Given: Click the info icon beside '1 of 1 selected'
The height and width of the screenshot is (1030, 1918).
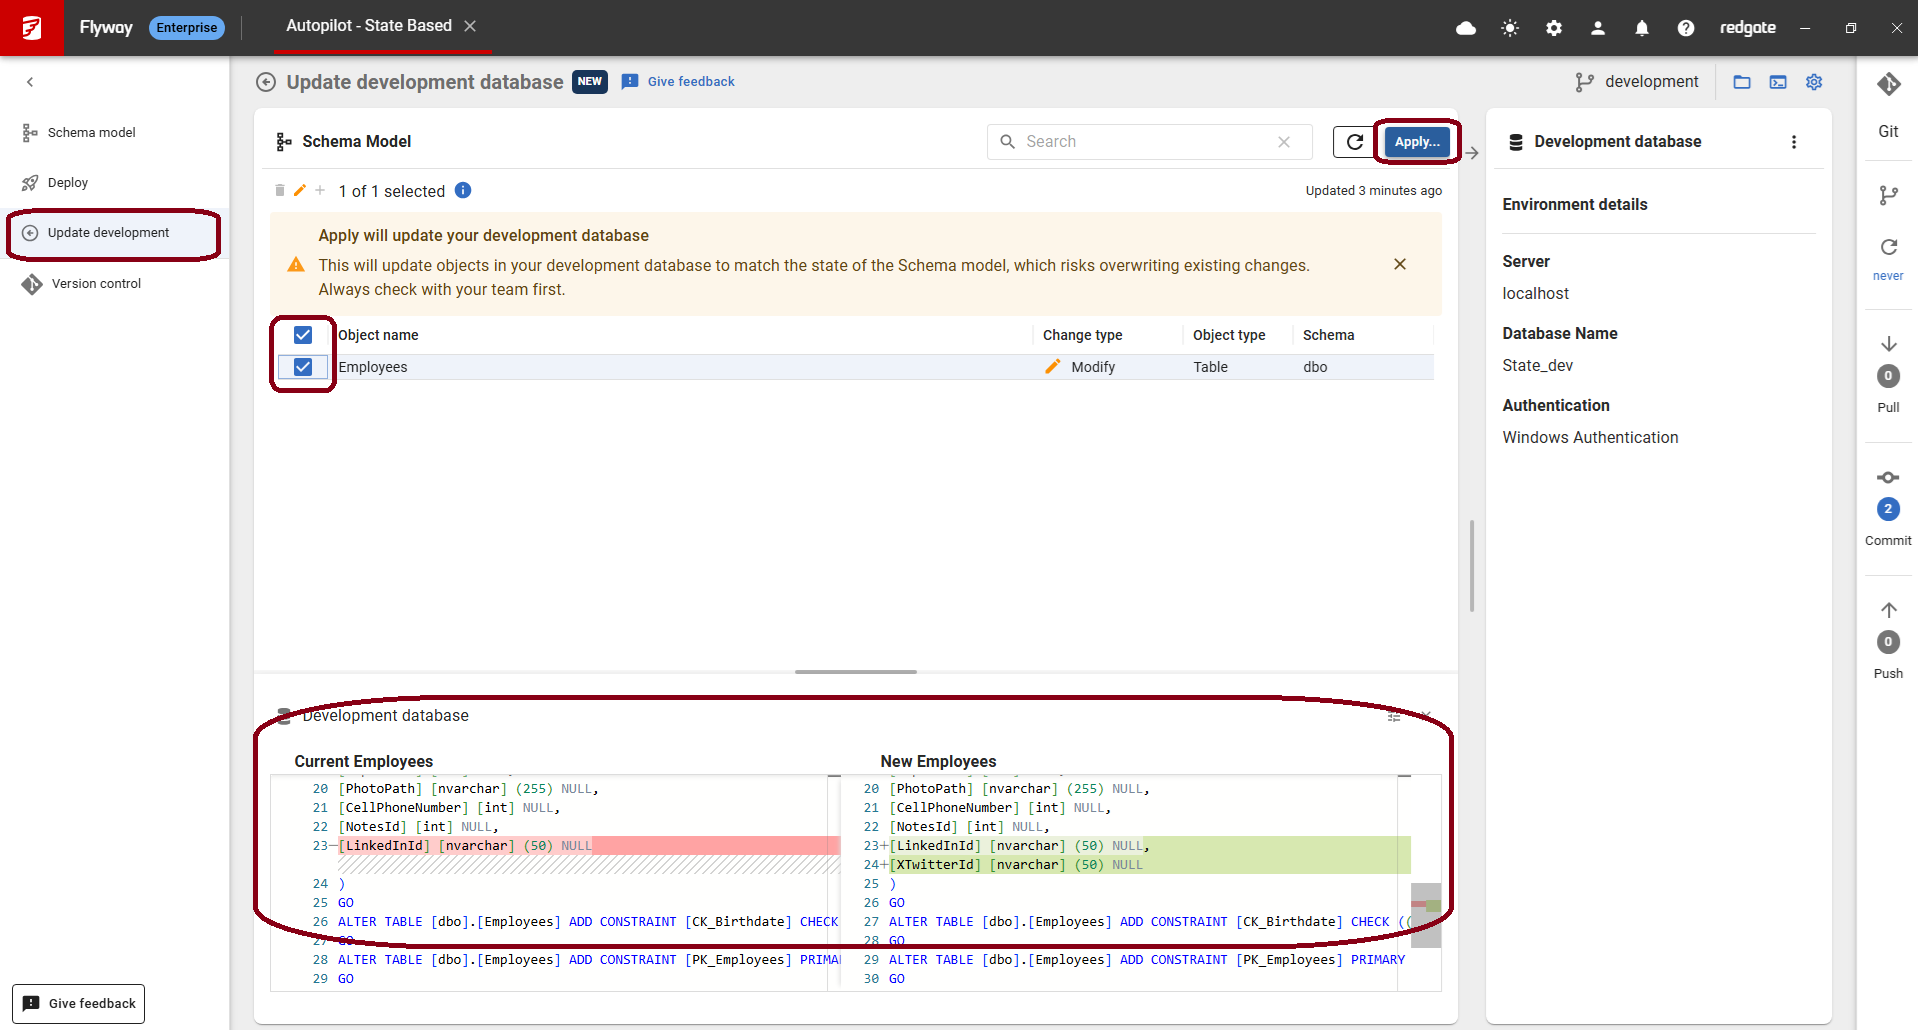Looking at the screenshot, I should (x=463, y=190).
